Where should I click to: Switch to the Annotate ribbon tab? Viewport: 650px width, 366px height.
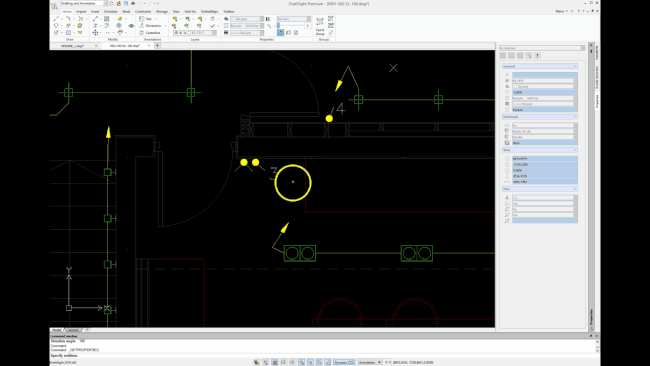110,12
